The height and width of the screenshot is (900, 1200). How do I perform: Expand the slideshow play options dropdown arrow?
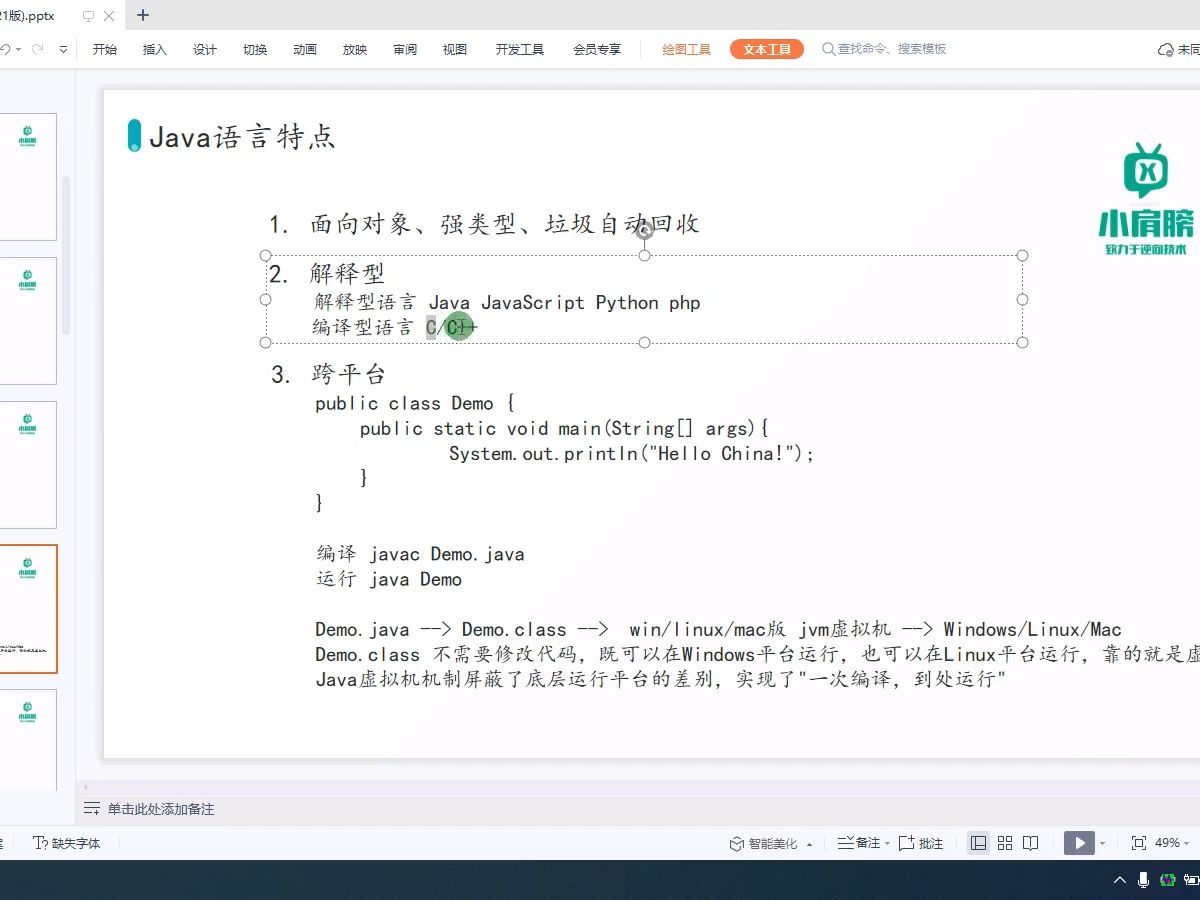tap(1103, 843)
